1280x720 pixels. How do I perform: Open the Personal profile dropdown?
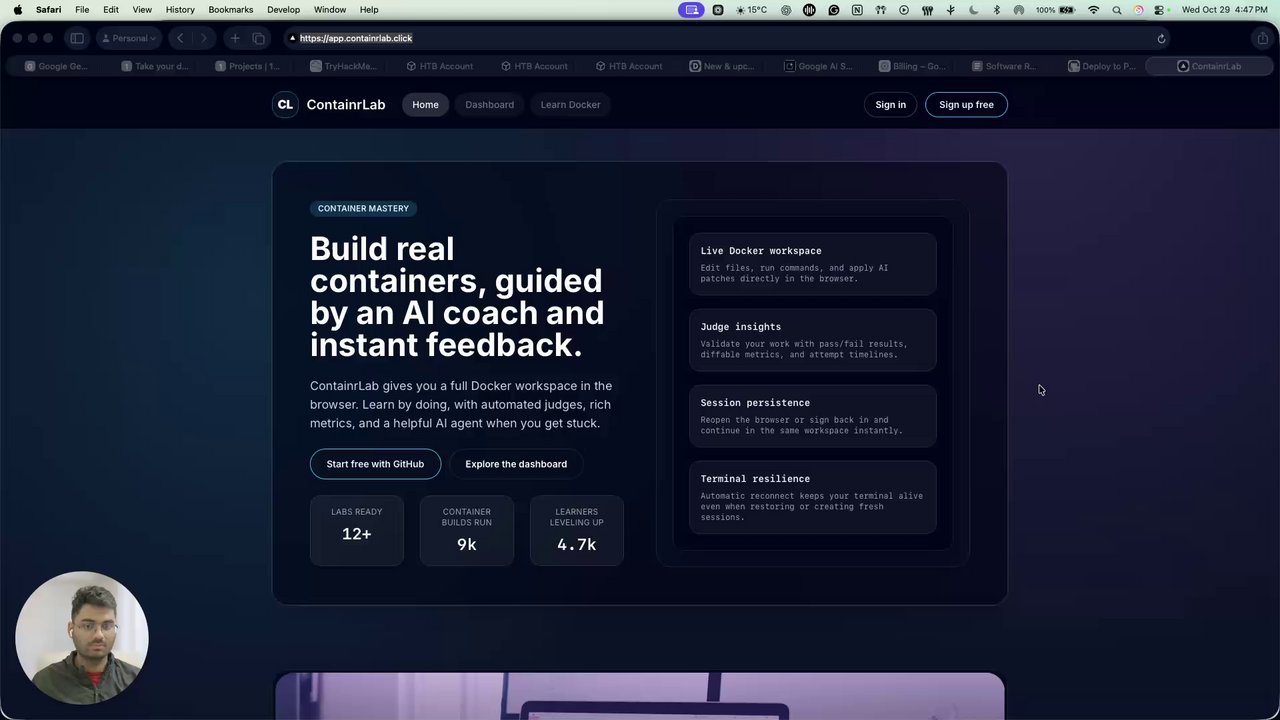tap(129, 38)
